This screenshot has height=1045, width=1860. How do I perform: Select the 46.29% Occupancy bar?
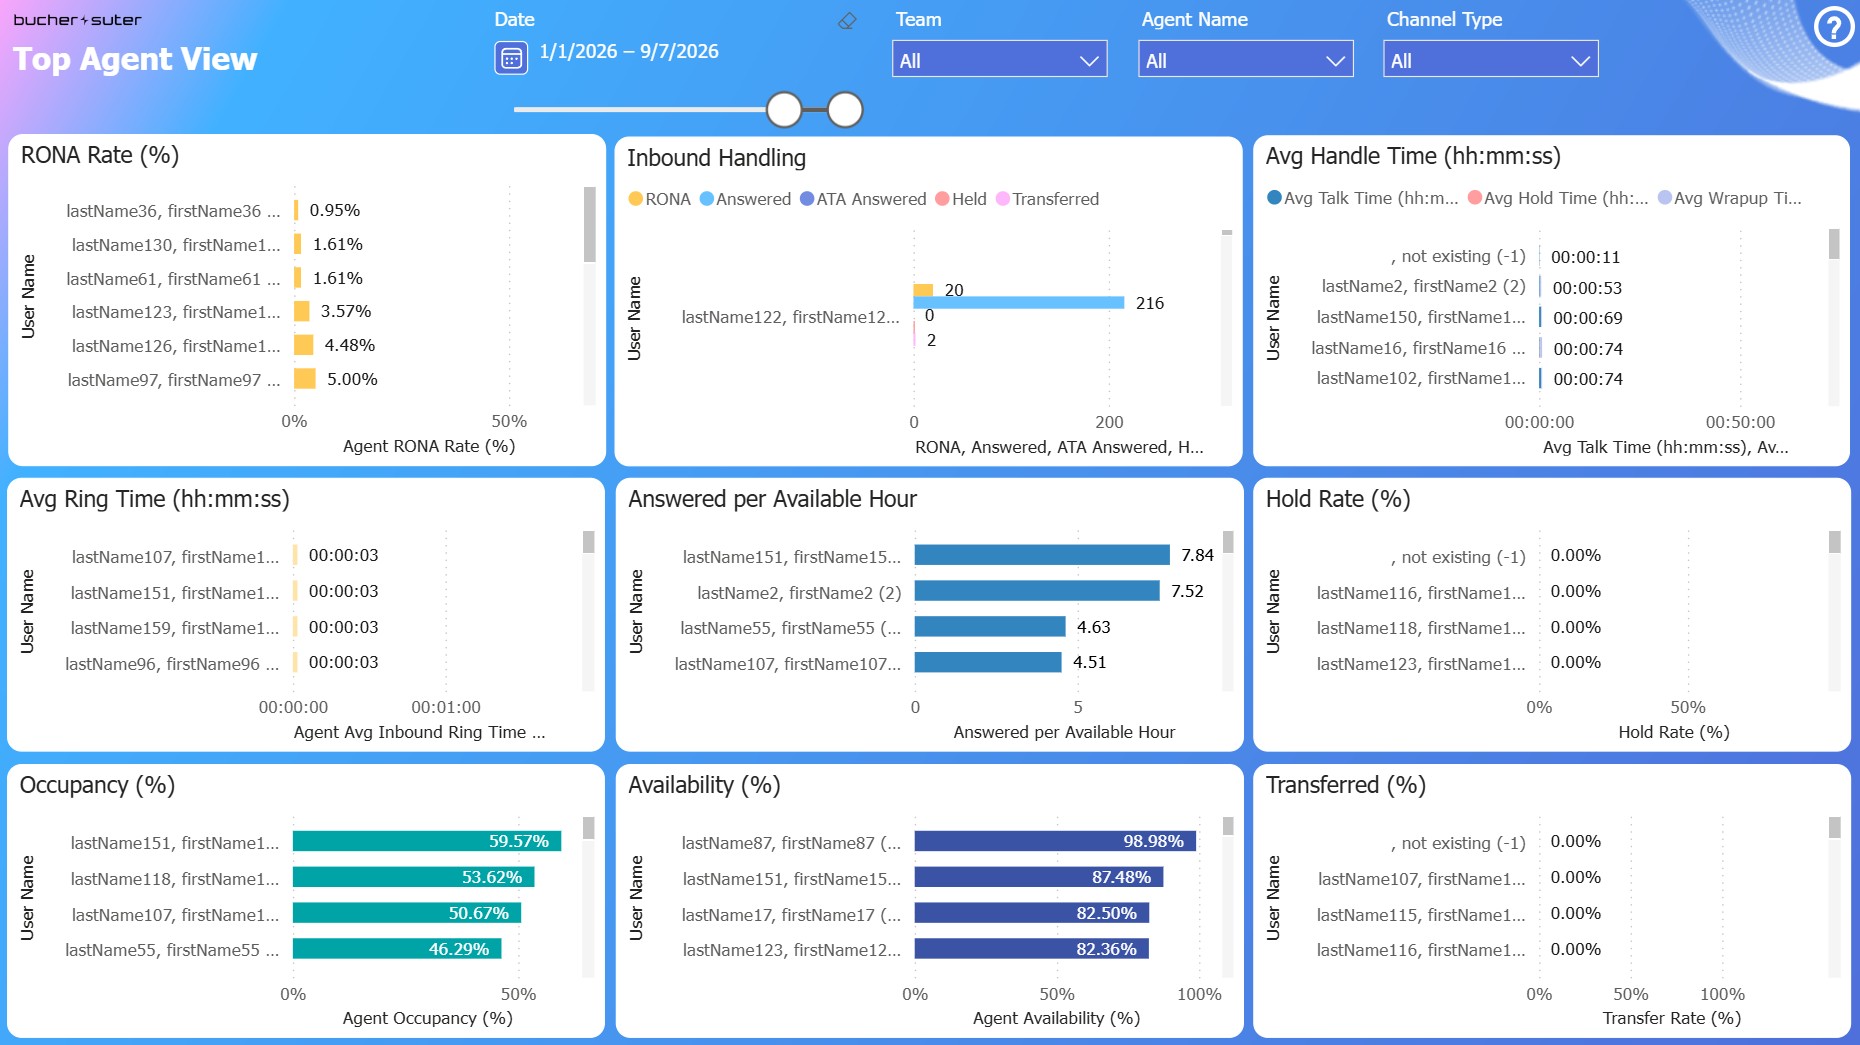[397, 949]
